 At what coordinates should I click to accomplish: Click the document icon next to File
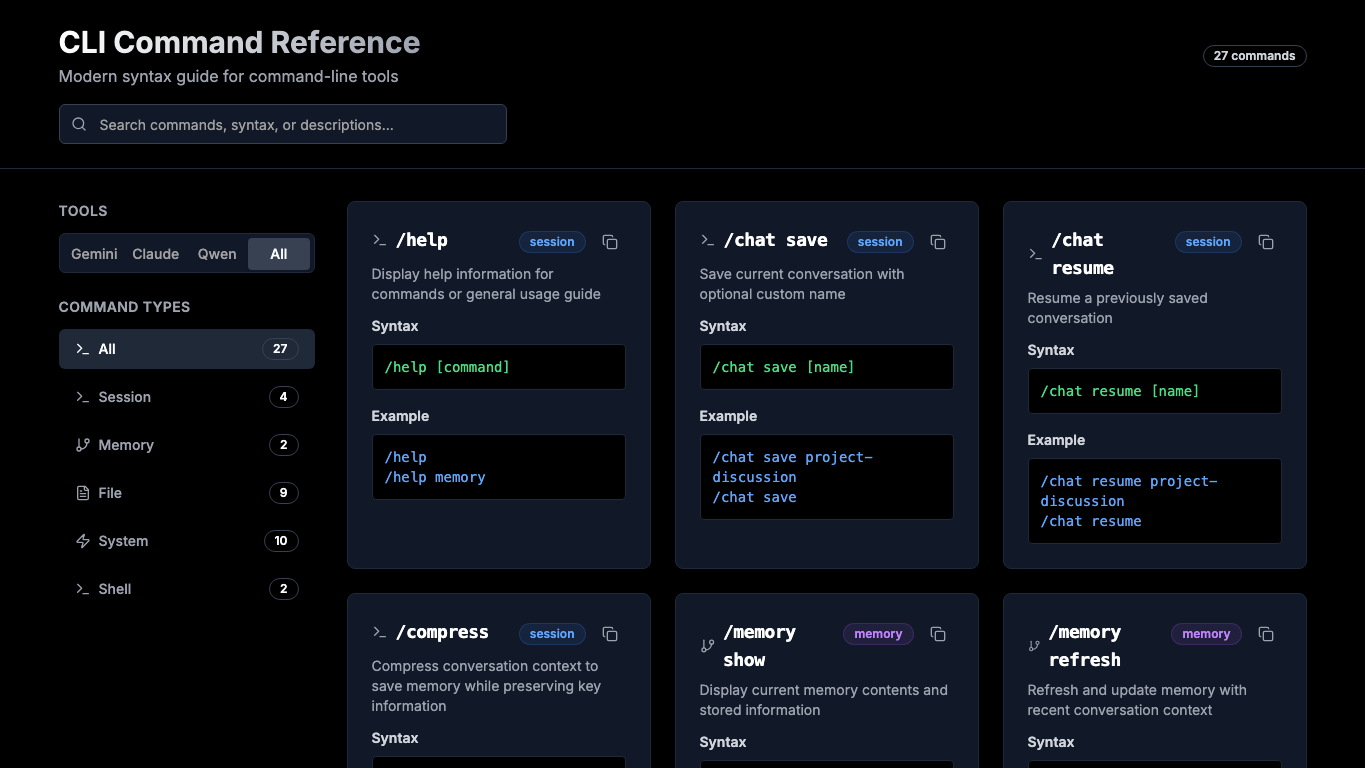(x=82, y=493)
